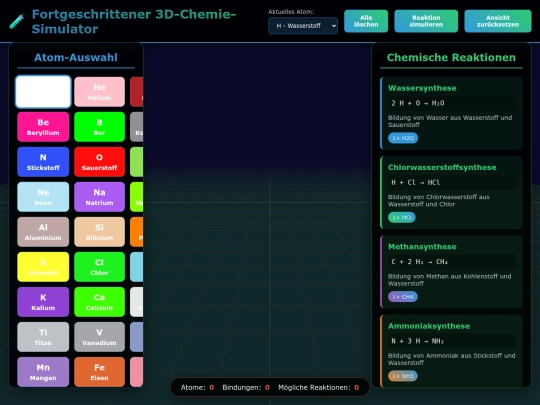Click the 1× NH3 product badge
Viewport: 540px width, 405px height.
pos(403,376)
